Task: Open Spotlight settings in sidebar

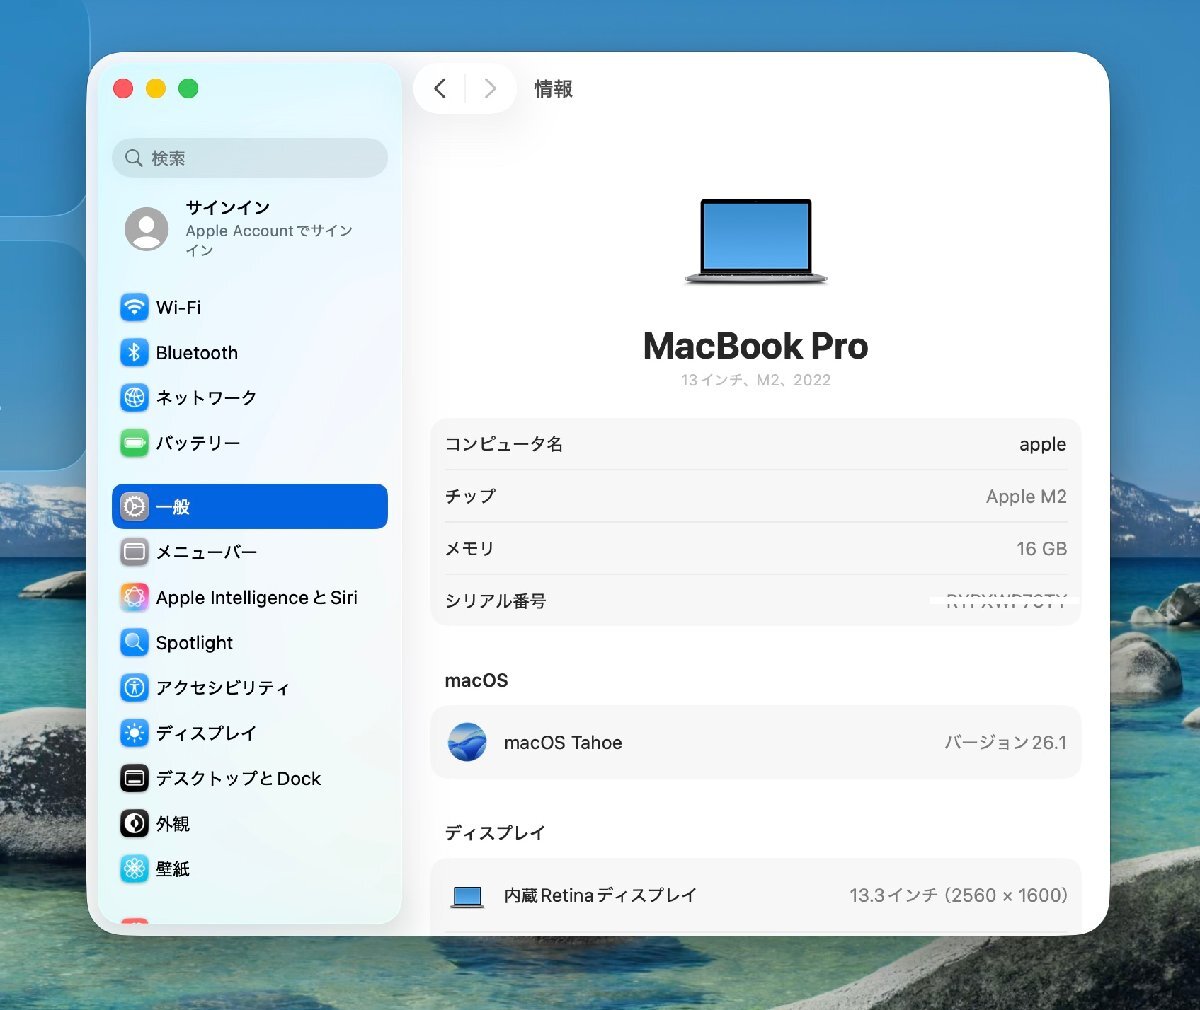Action: 250,642
